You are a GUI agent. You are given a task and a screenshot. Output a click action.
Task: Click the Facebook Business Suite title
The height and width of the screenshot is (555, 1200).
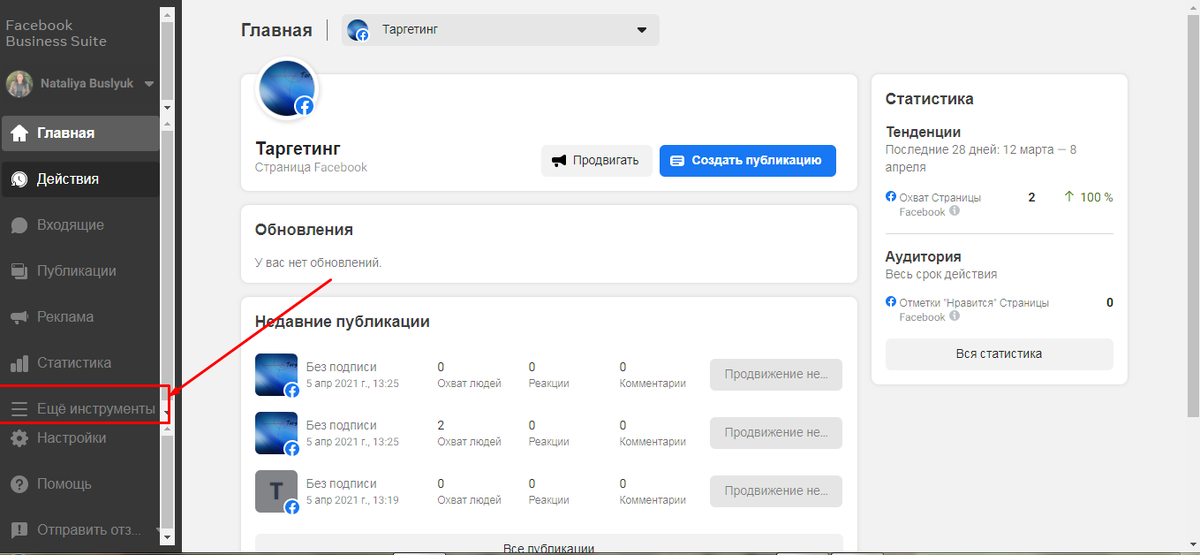point(56,32)
